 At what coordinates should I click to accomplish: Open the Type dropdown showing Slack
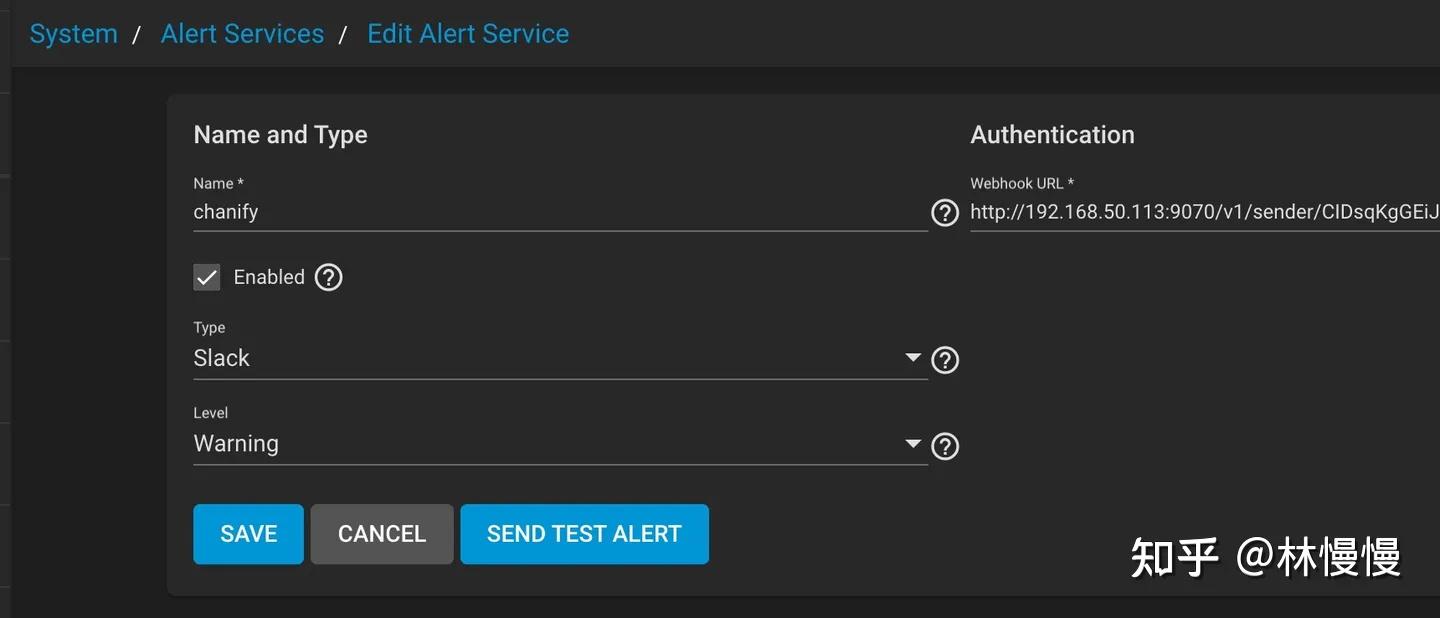pyautogui.click(x=560, y=359)
